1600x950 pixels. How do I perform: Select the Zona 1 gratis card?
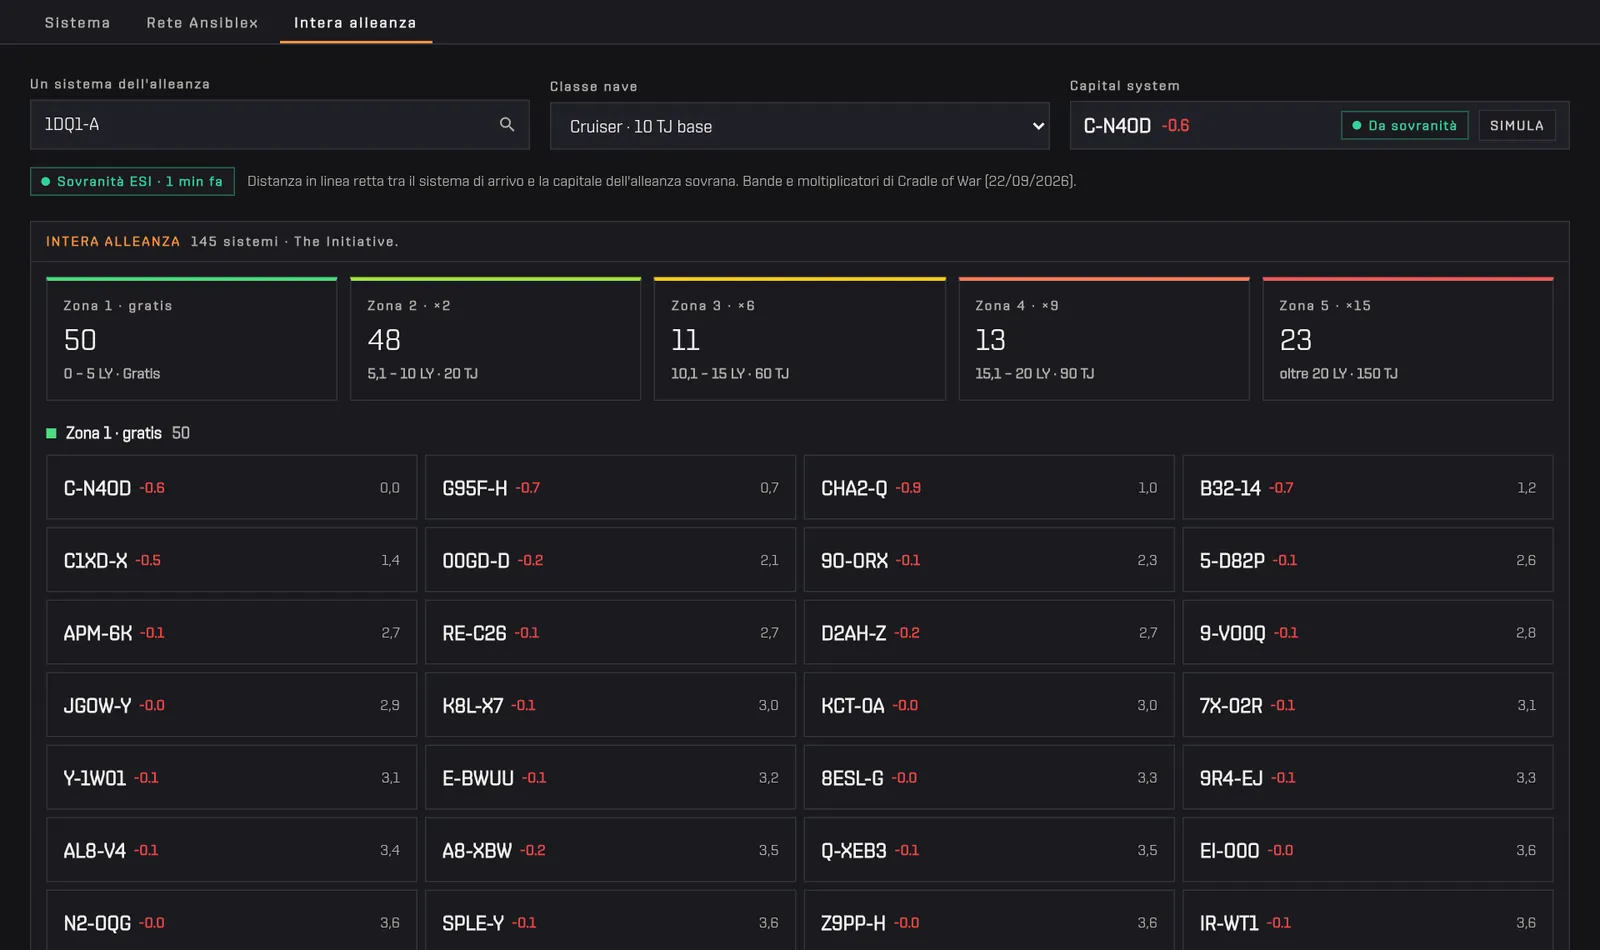191,339
